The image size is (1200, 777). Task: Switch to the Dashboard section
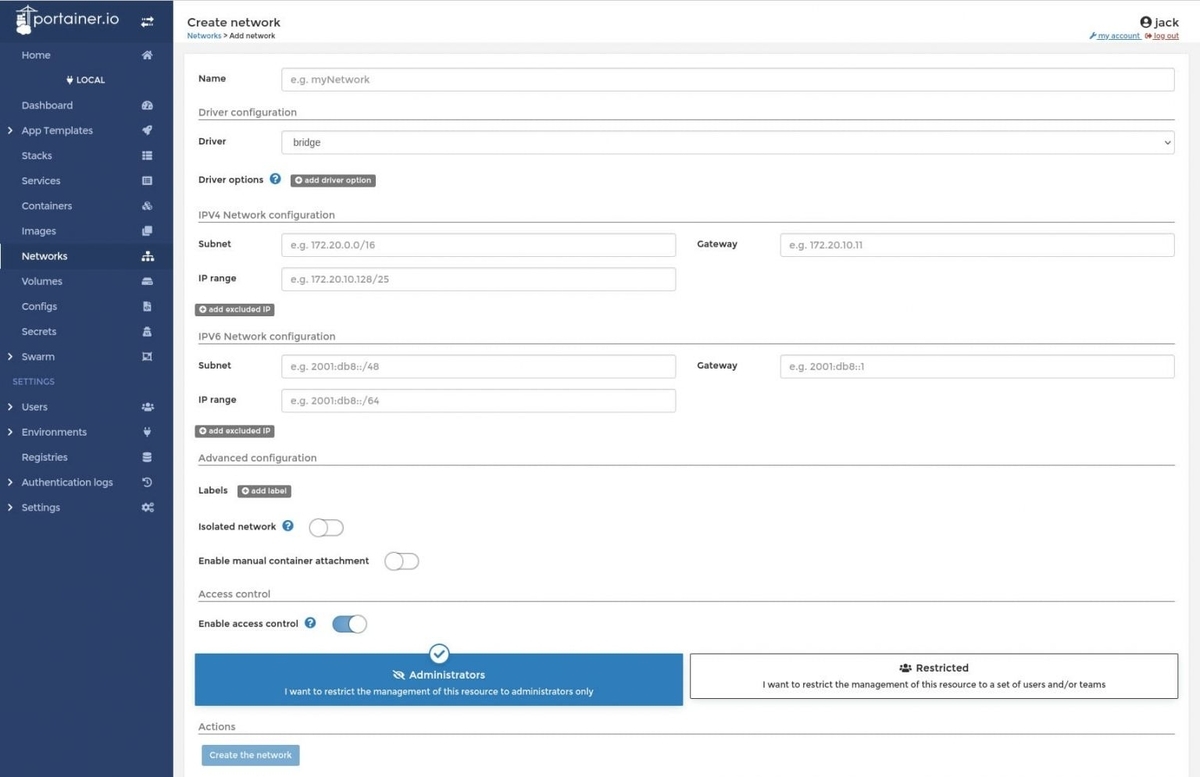tap(45, 105)
